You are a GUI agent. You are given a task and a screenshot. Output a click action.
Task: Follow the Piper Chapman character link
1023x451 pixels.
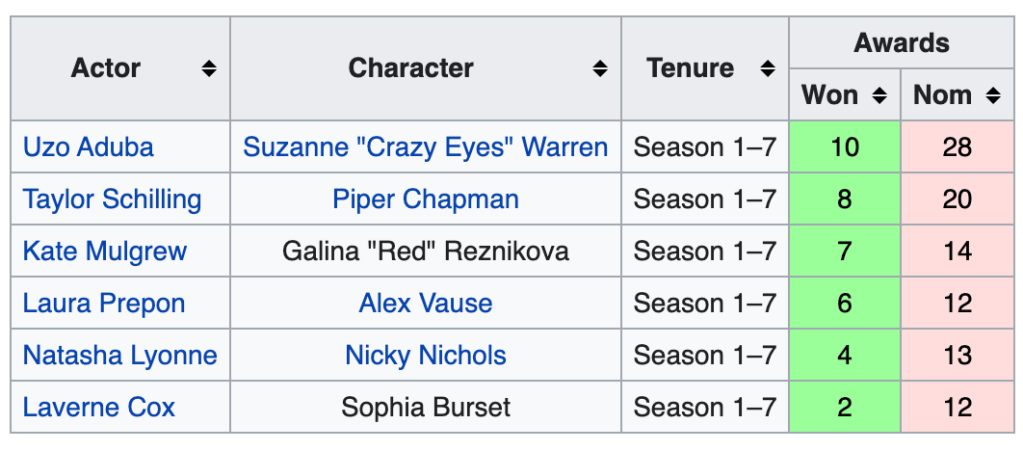pyautogui.click(x=425, y=200)
